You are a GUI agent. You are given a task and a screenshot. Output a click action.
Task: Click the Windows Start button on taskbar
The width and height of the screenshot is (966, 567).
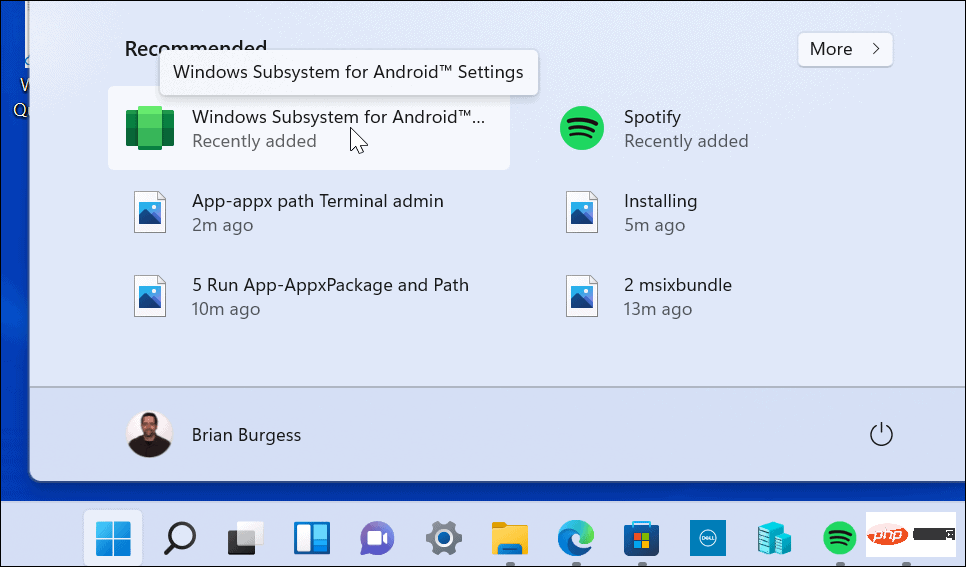point(113,538)
